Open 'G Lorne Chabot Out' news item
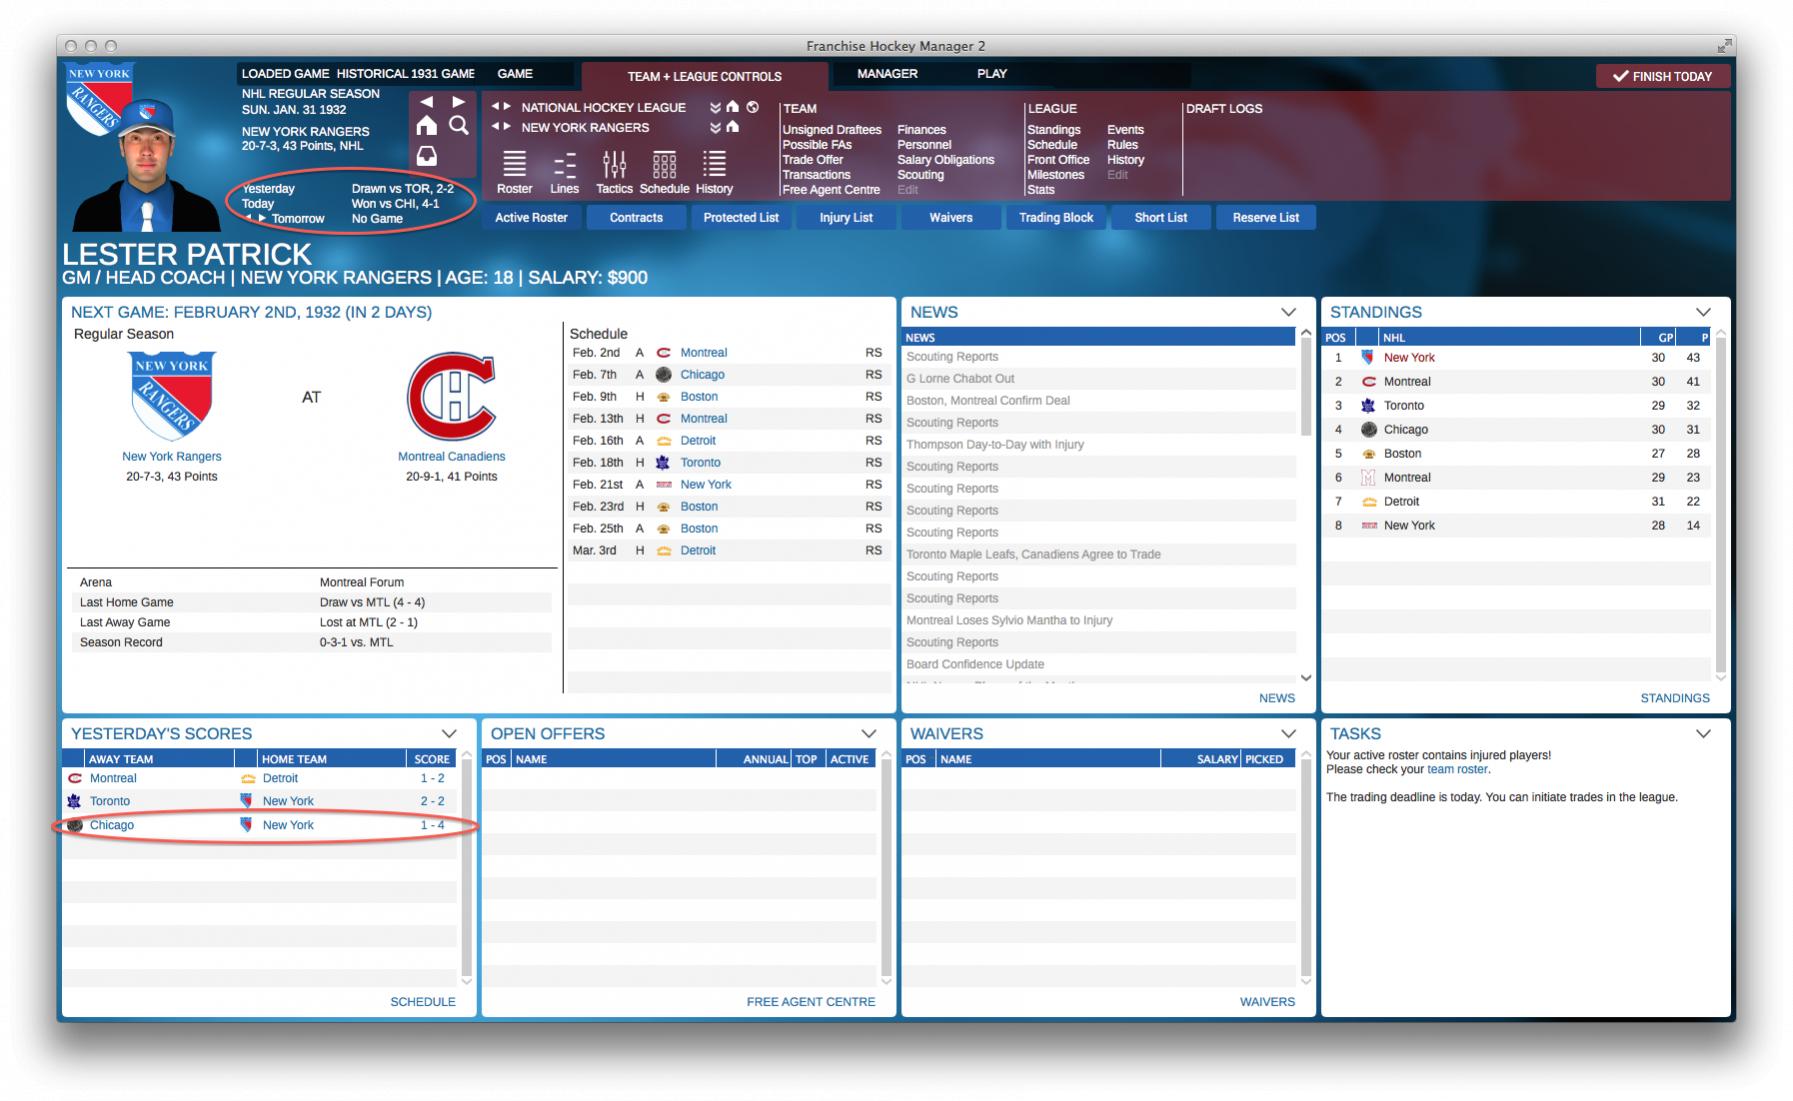Image resolution: width=1793 pixels, height=1101 pixels. pos(1100,379)
